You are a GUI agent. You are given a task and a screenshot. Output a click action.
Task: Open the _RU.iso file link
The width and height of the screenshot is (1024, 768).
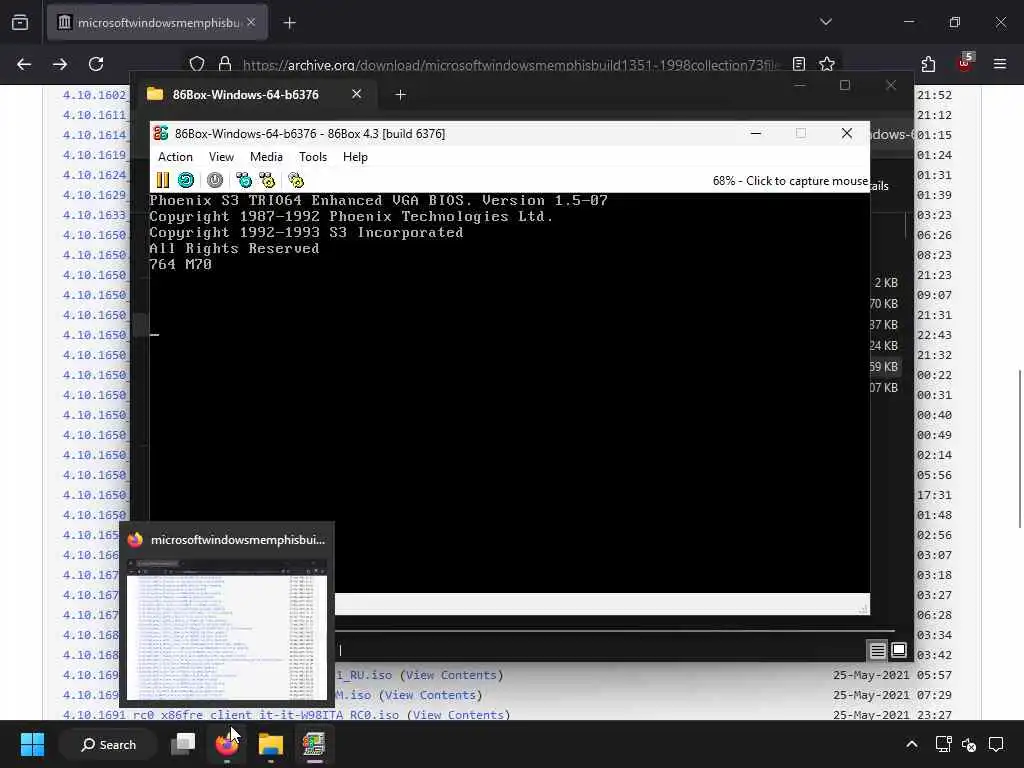click(364, 675)
